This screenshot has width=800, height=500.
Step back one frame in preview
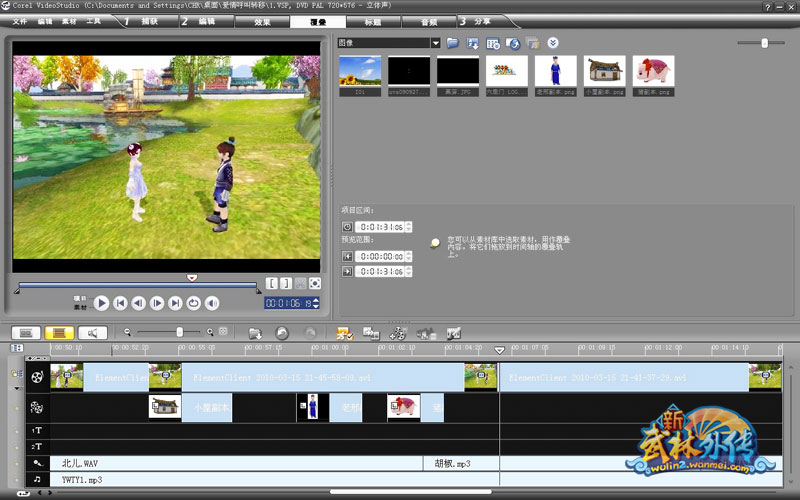click(x=138, y=303)
